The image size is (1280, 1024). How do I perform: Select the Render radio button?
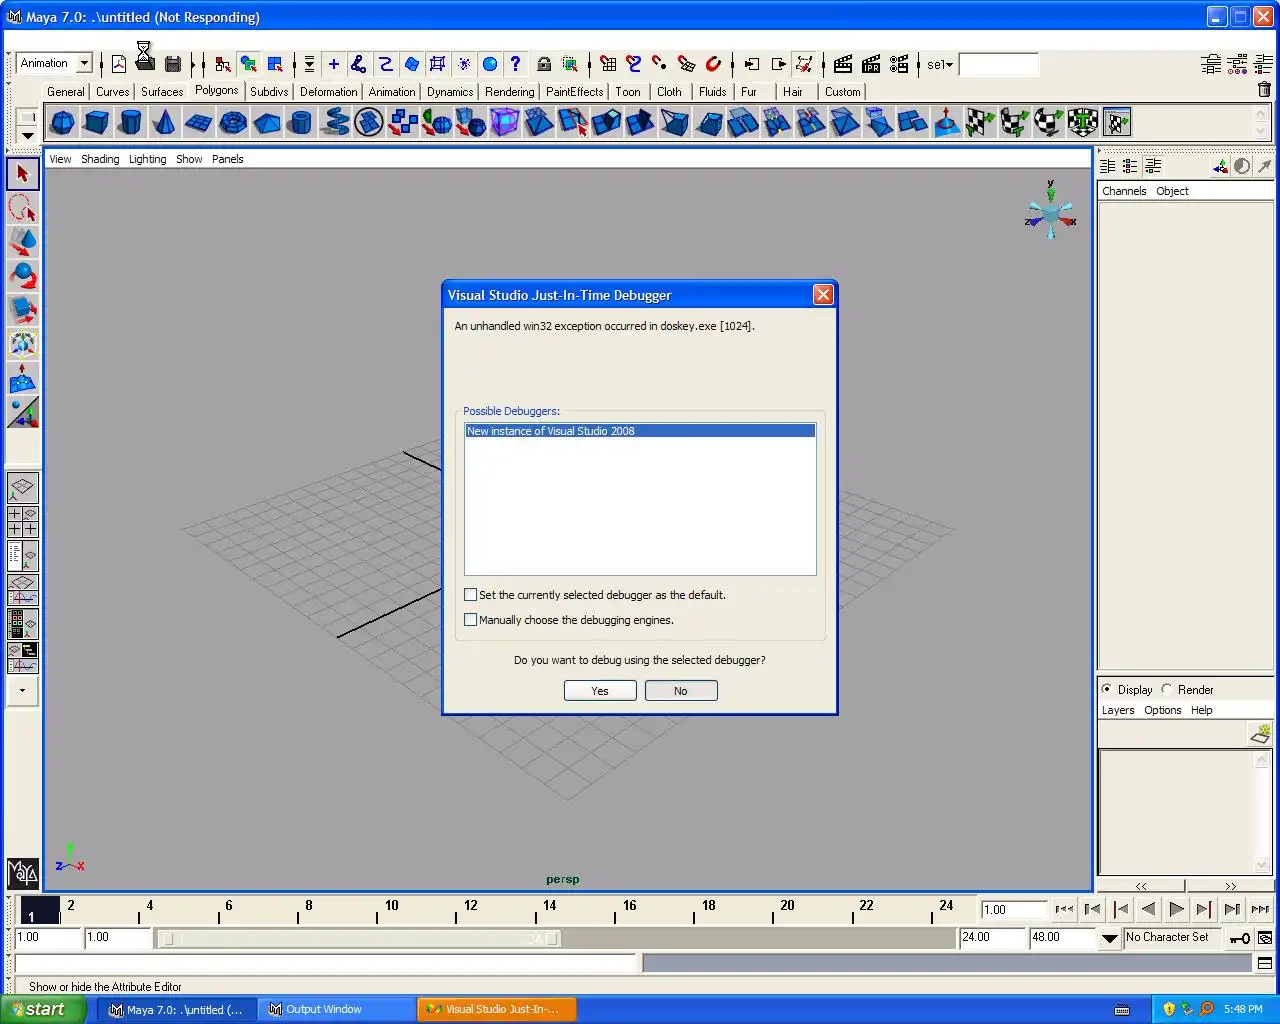tap(1167, 689)
